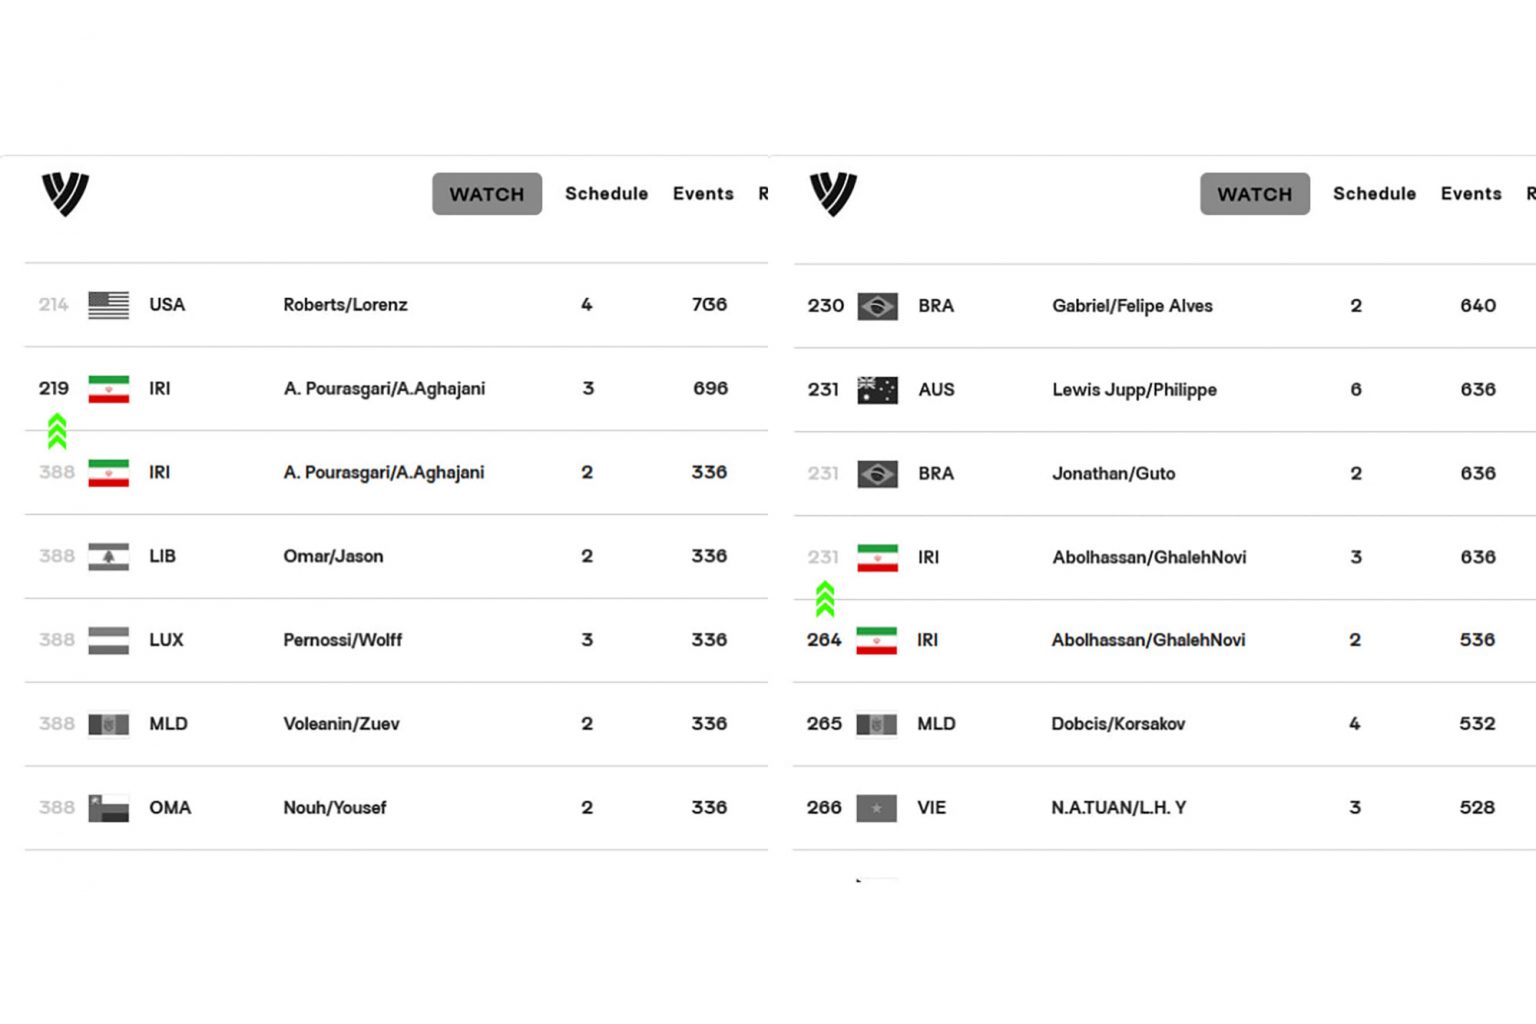Click the green up arrows above rank 264
Viewport: 1536px width, 1024px height.
pos(825,599)
